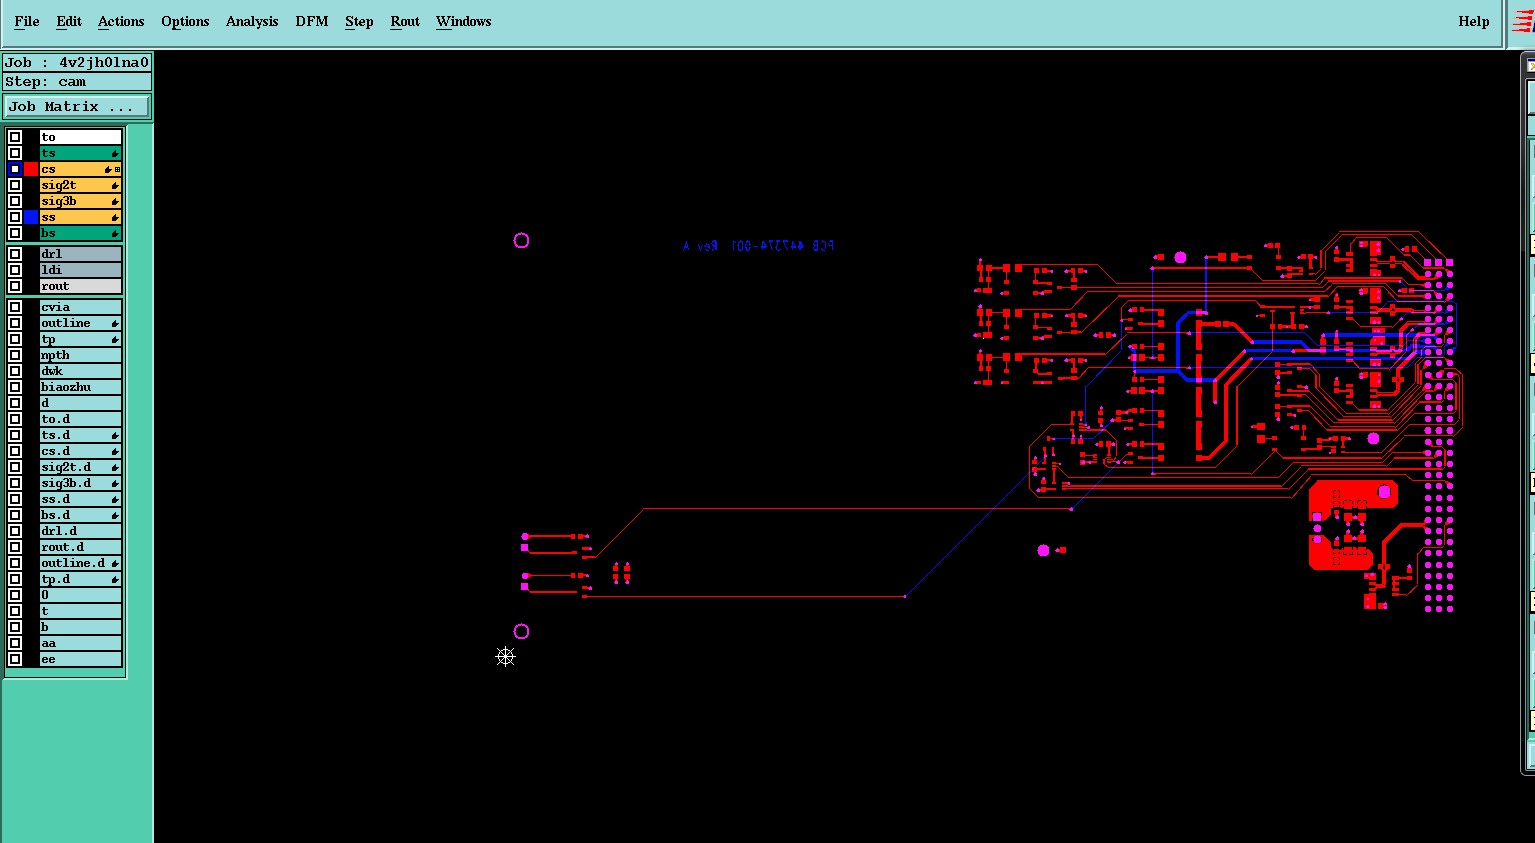
Task: Click the hand marker on the ss layer
Action: (x=115, y=217)
